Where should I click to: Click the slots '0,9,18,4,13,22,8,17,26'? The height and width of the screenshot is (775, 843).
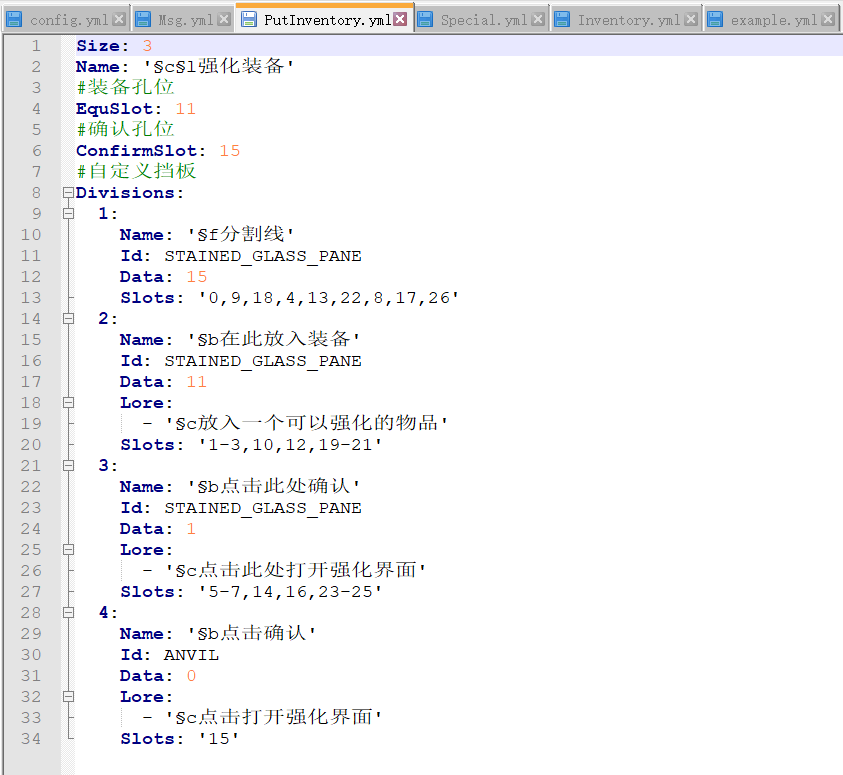(x=328, y=297)
